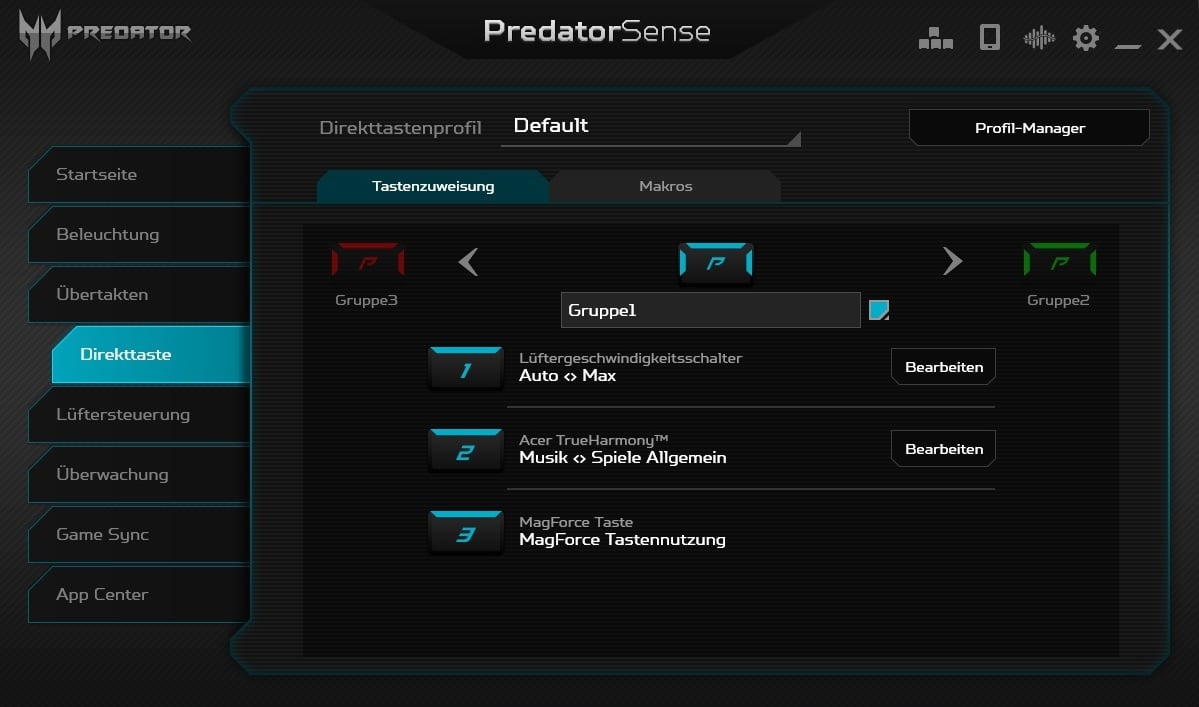Screen dimensions: 1199x707
Task: Select the green Gruppe2 key icon
Action: coord(1059,261)
